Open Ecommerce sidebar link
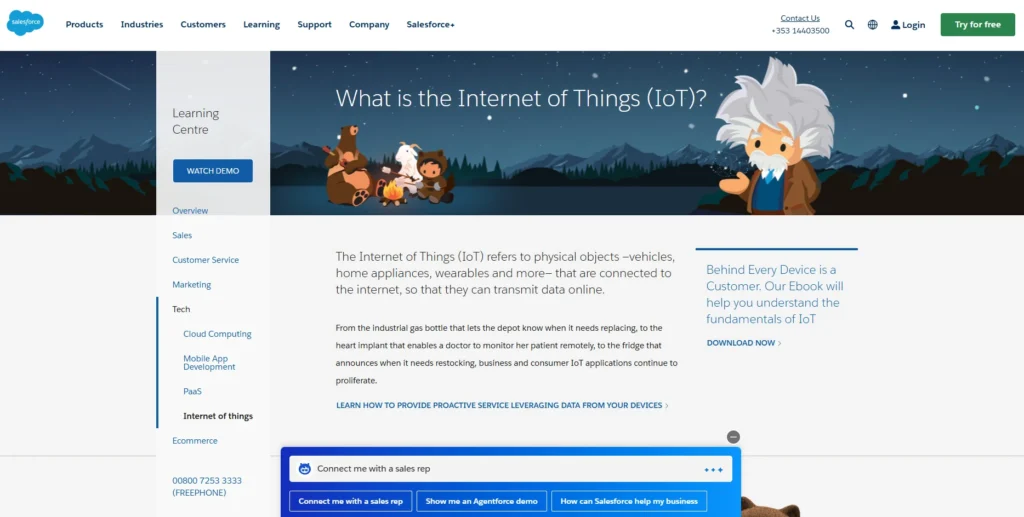Viewport: 1024px width, 517px height. click(x=195, y=441)
